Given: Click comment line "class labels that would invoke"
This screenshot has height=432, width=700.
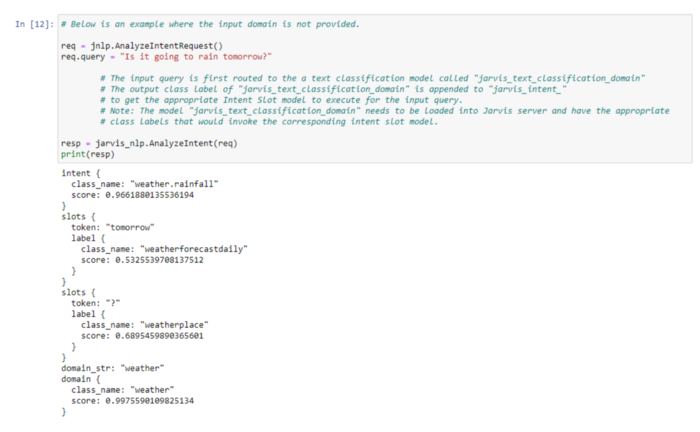Looking at the screenshot, I should [x=269, y=122].
